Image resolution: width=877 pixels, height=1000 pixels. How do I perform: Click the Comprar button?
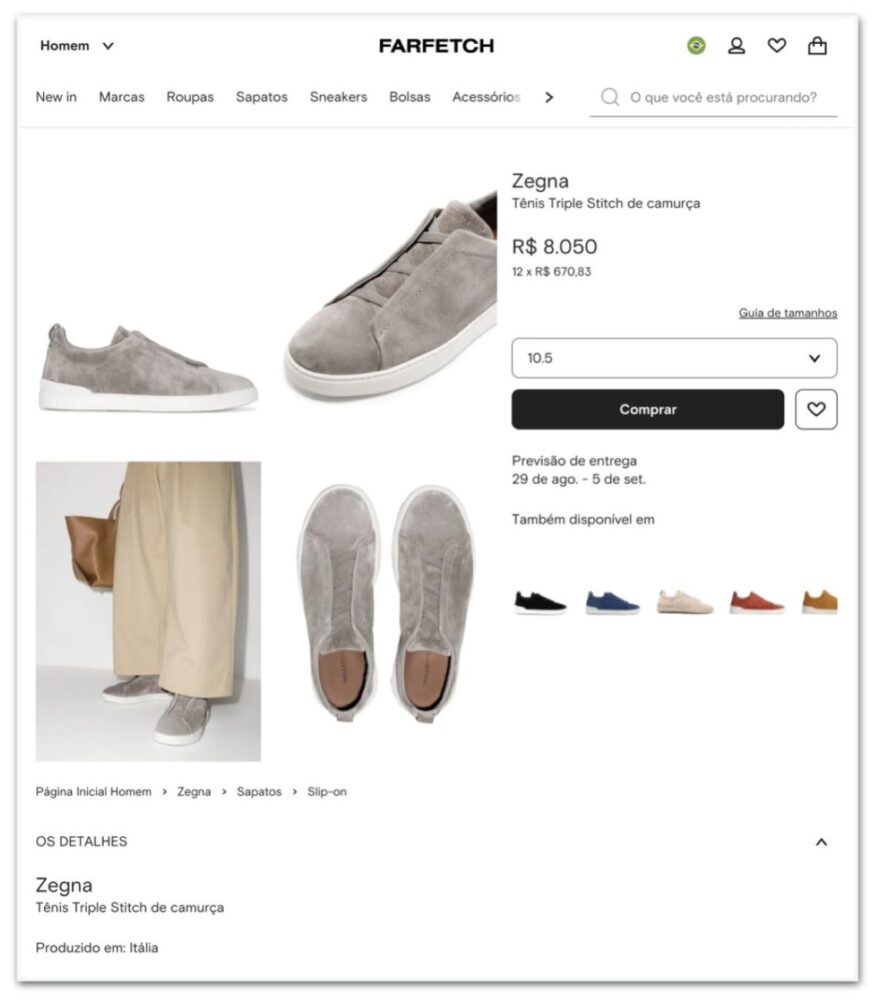[x=647, y=409]
